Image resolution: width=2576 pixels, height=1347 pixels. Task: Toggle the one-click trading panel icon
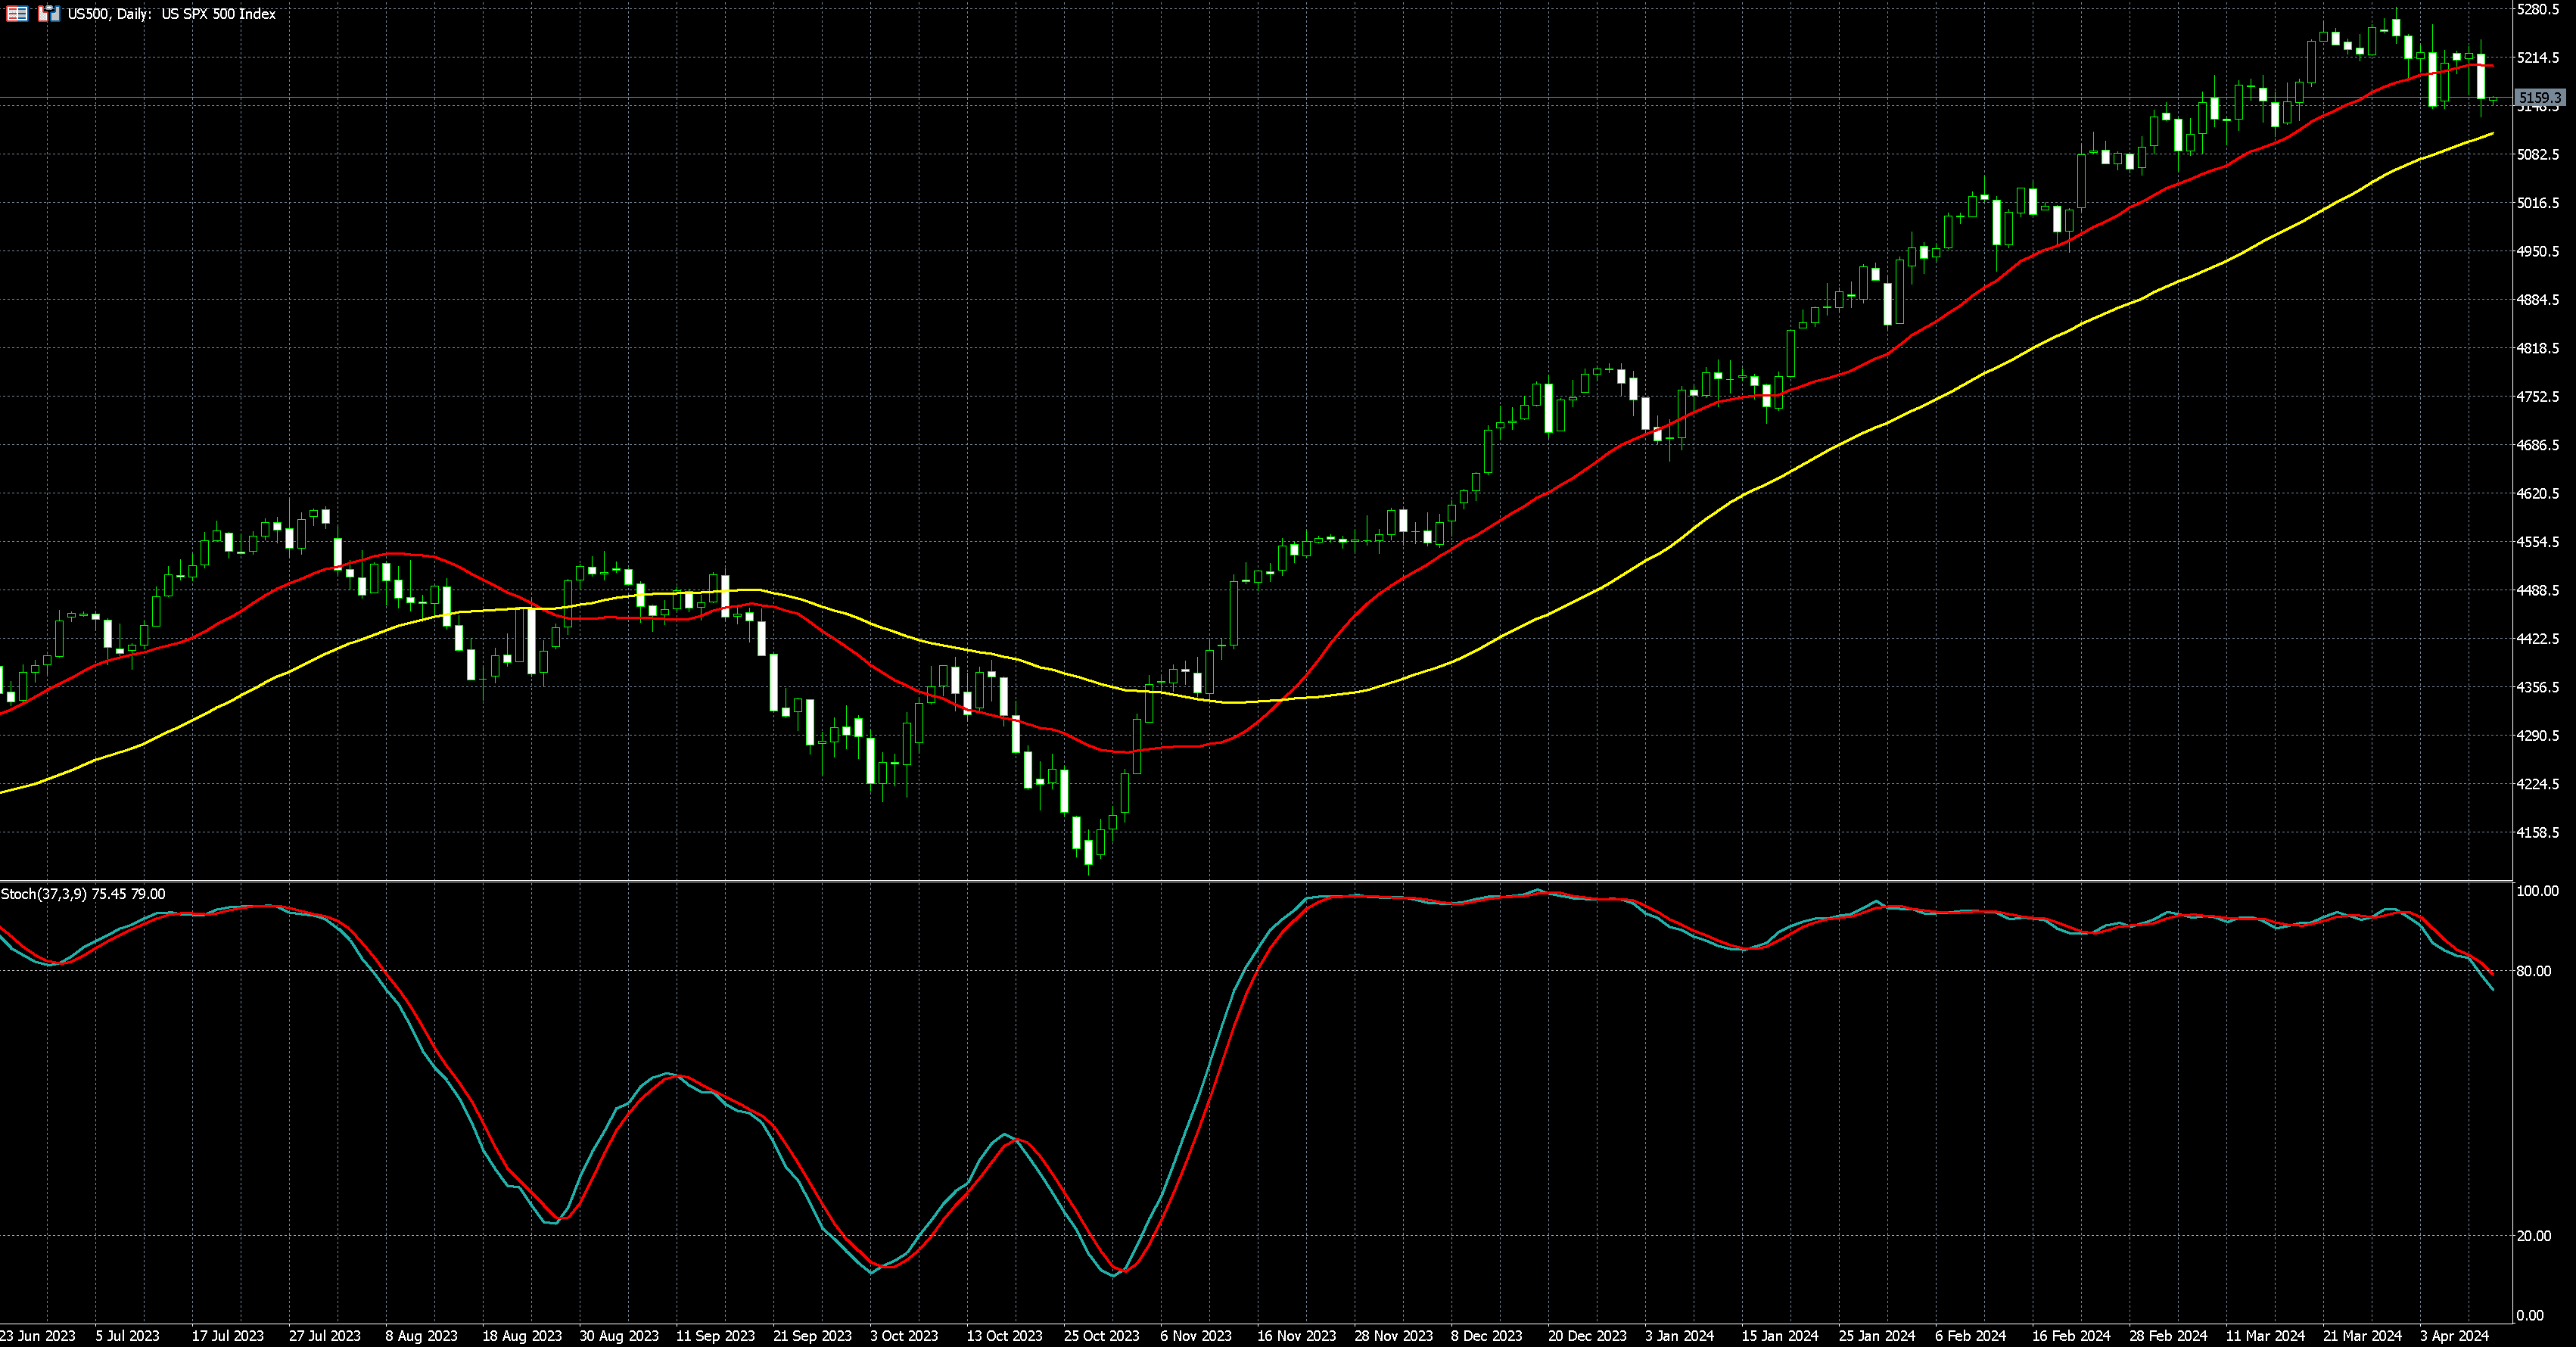pos(48,14)
